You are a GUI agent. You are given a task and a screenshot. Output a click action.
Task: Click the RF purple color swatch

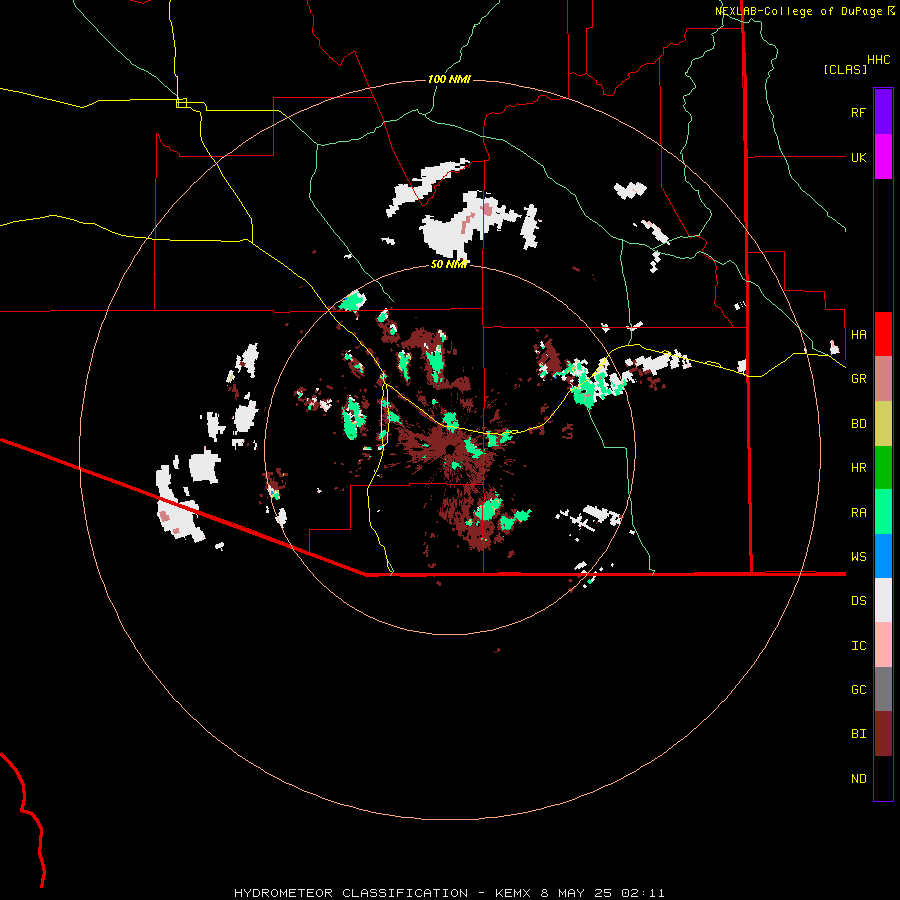point(883,112)
